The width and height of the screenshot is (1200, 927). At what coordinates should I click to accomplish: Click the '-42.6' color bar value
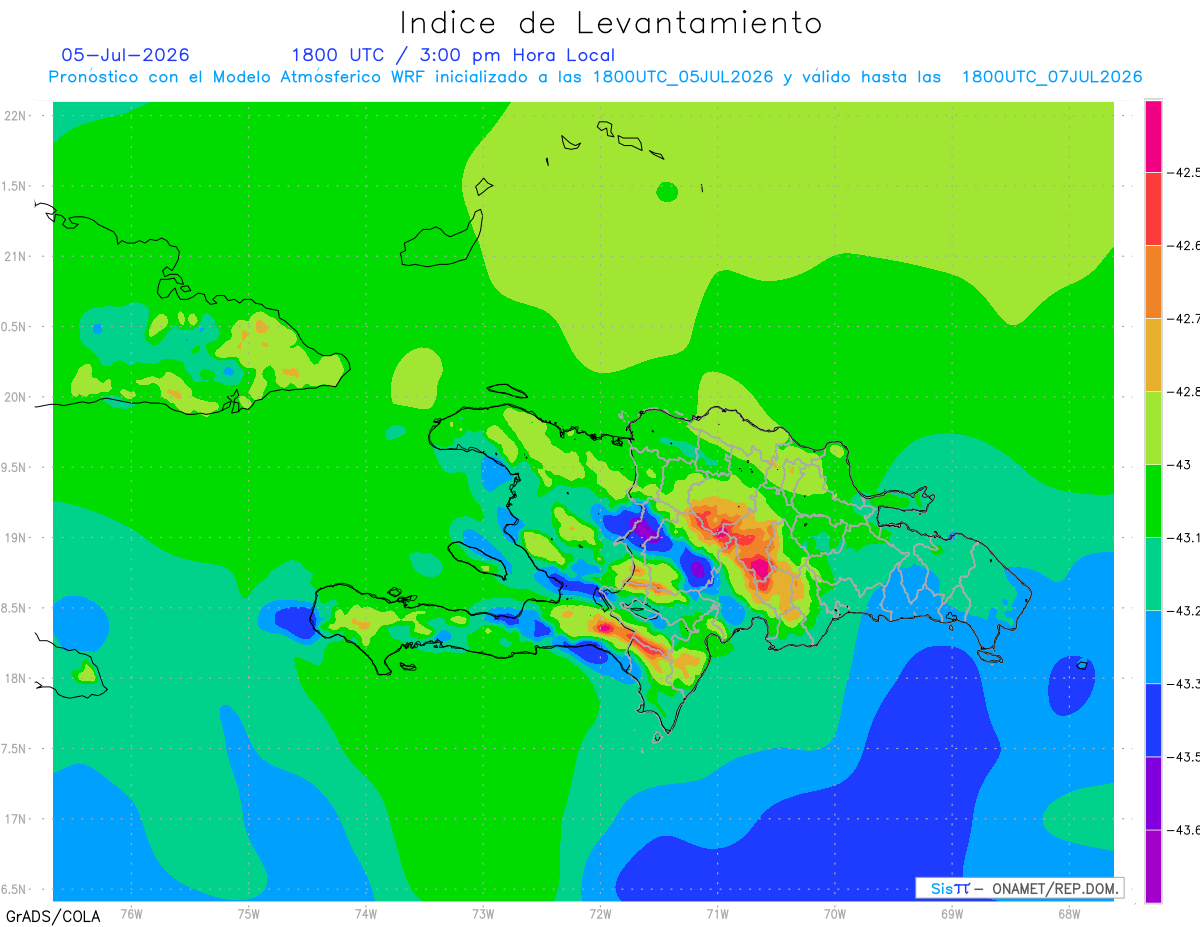pos(1185,245)
